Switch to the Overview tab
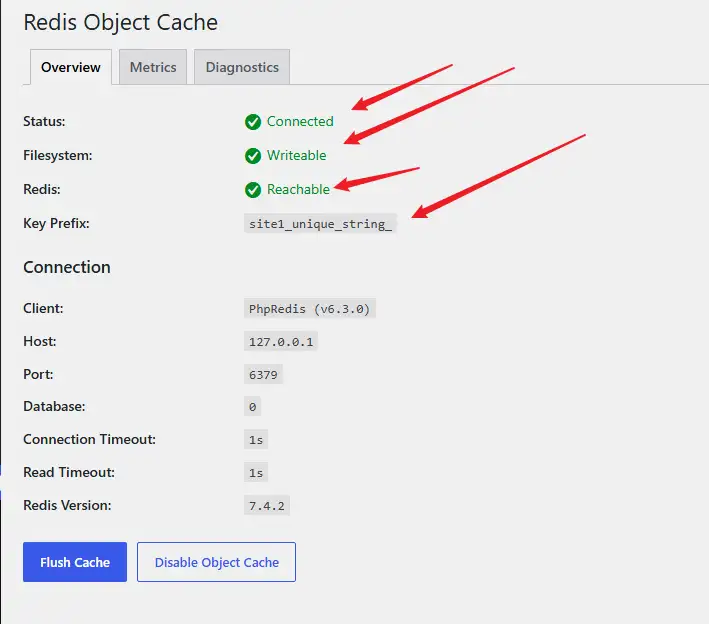 coord(71,67)
